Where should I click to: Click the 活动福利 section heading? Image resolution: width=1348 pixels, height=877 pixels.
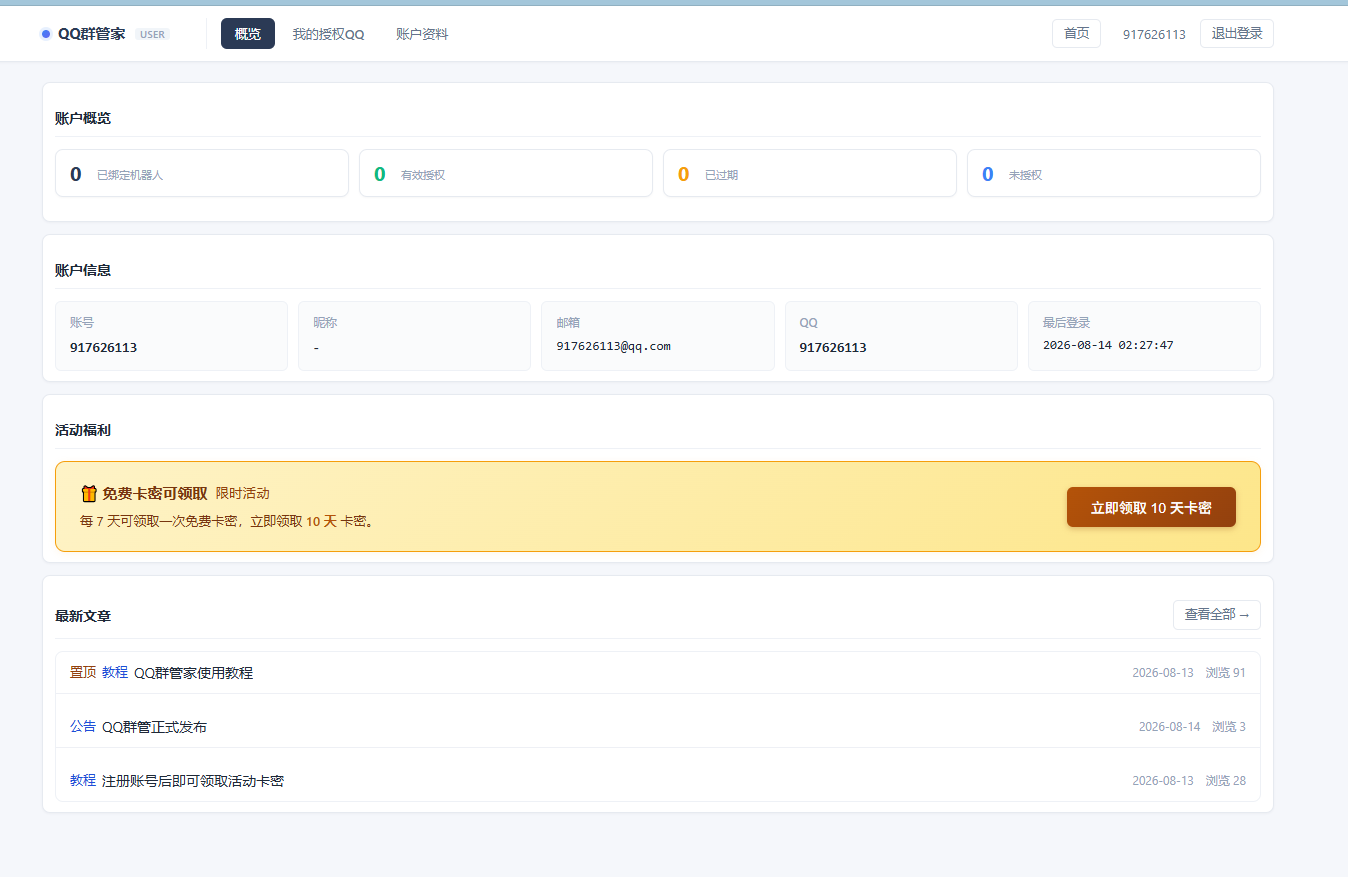83,430
